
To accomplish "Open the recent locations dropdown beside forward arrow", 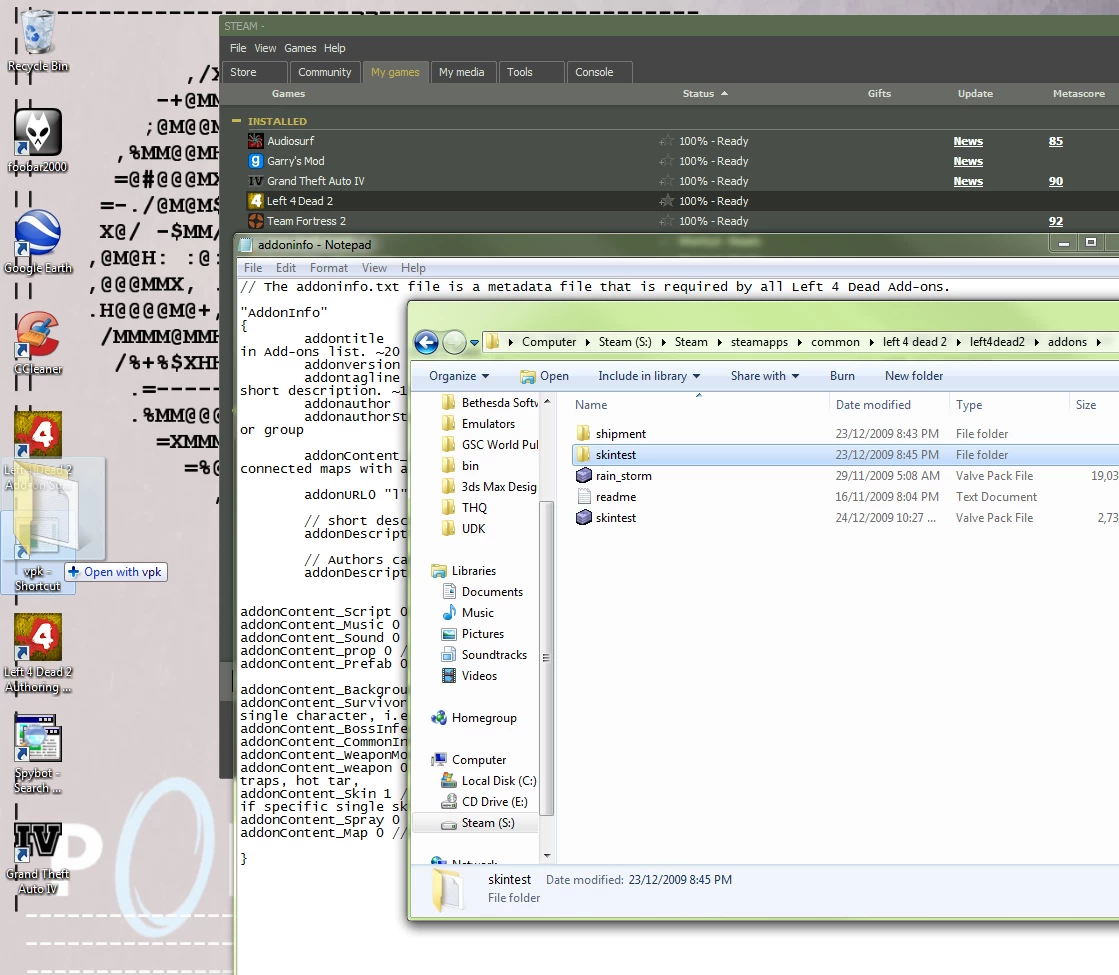I will click(474, 343).
